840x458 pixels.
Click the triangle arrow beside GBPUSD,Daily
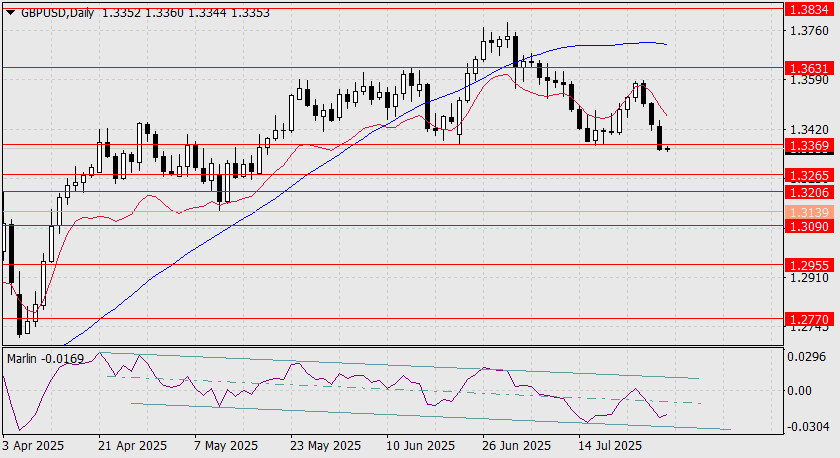10,13
